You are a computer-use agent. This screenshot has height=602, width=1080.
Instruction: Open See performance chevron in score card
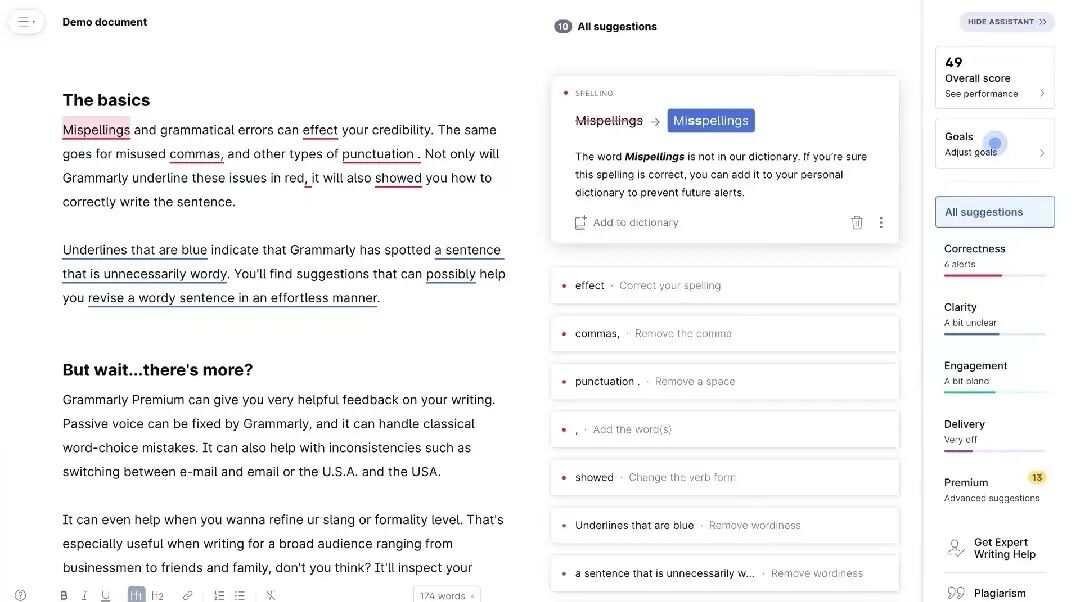1041,94
